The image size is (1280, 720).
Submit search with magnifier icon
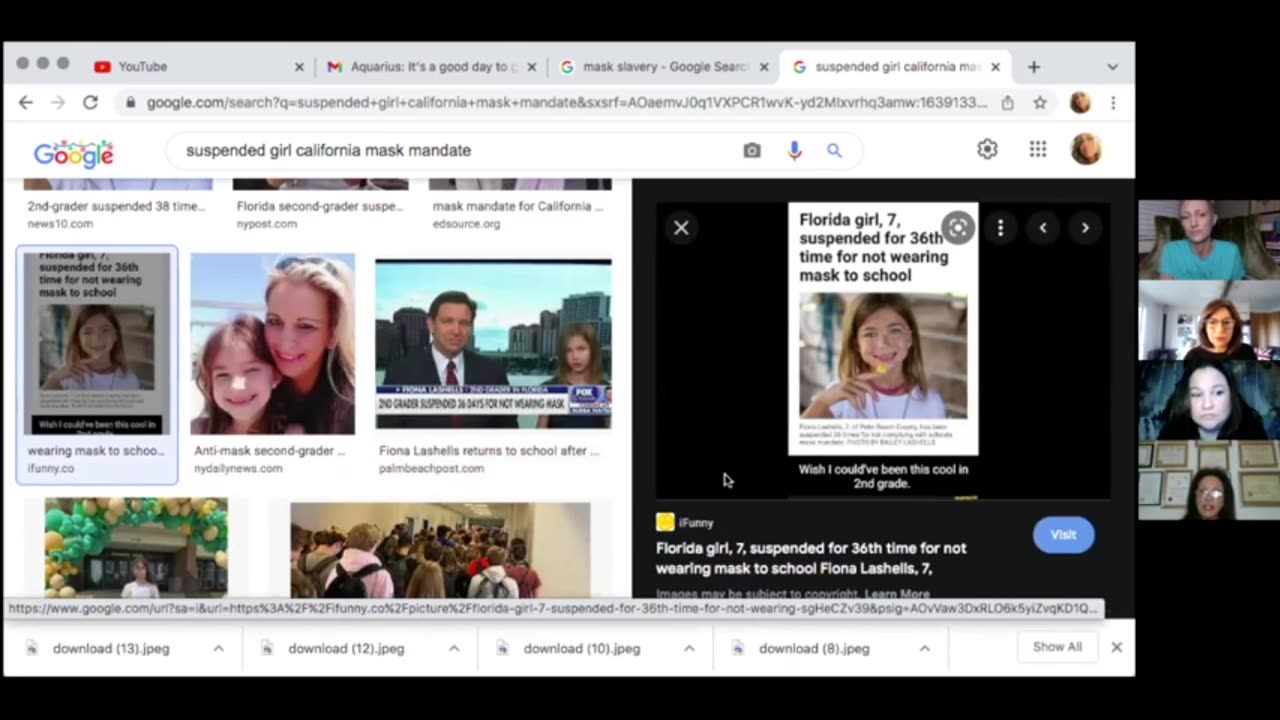[x=834, y=150]
